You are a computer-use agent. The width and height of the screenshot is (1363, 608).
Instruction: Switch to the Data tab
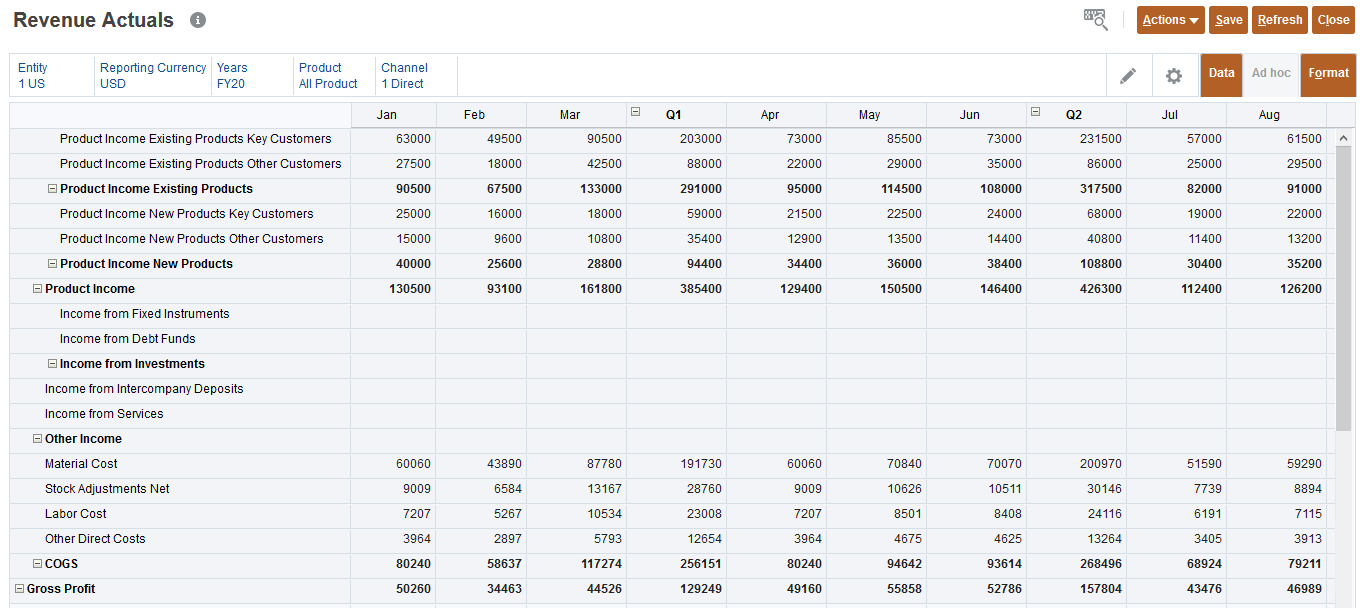click(1221, 73)
